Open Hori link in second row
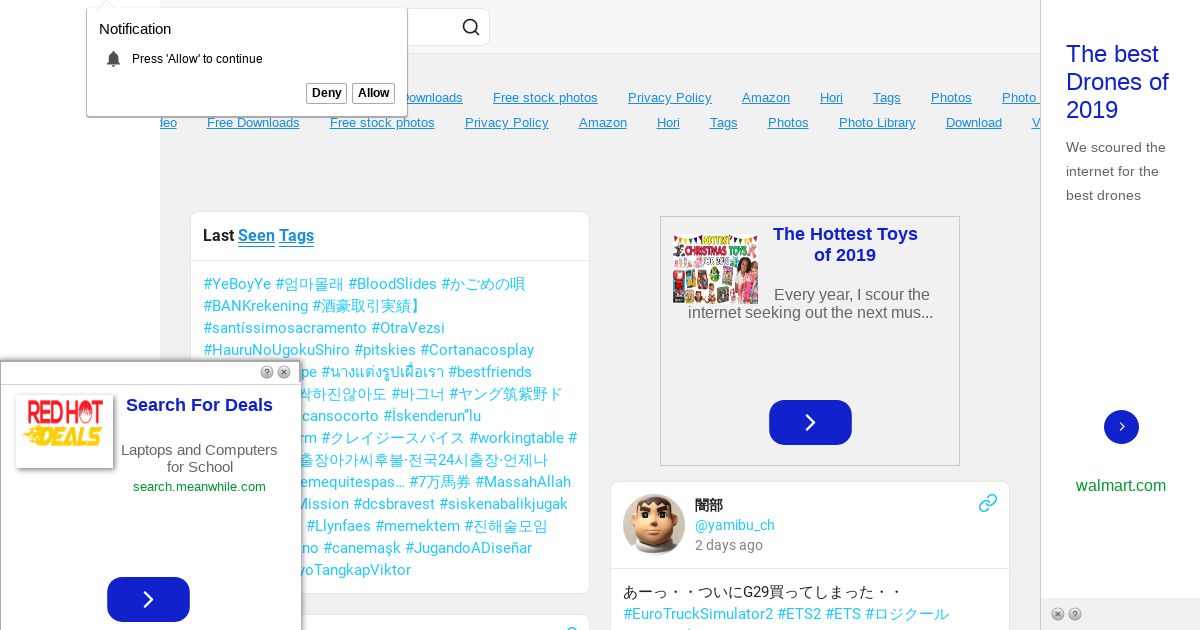This screenshot has height=630, width=1200. (668, 122)
